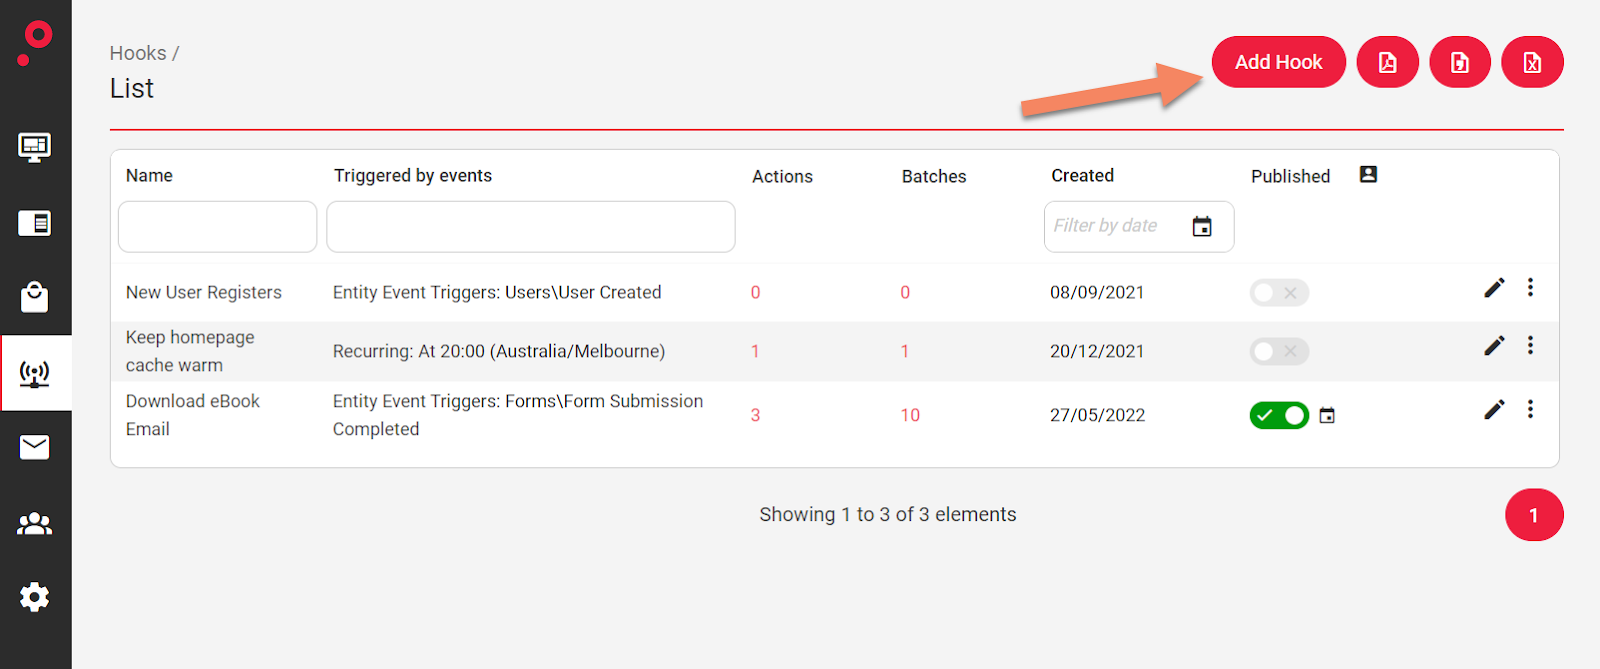Screen dimensions: 1600x669
Task: Open more options for New User Registers
Action: (1530, 288)
